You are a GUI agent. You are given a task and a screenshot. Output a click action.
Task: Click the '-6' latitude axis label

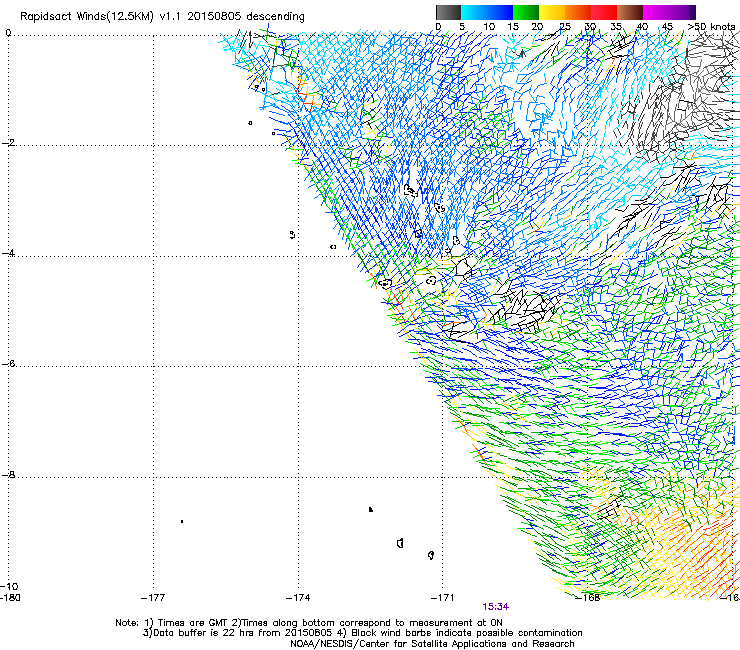[8, 363]
